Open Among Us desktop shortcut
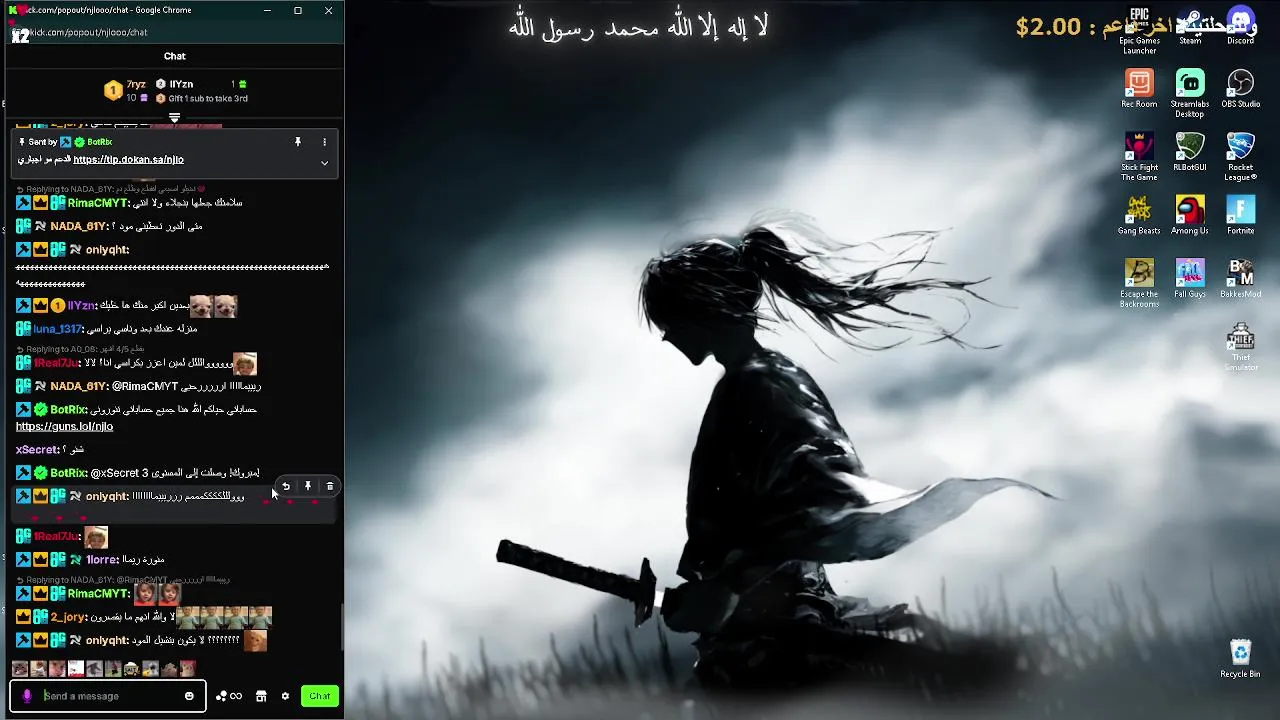The width and height of the screenshot is (1280, 720). (1190, 216)
